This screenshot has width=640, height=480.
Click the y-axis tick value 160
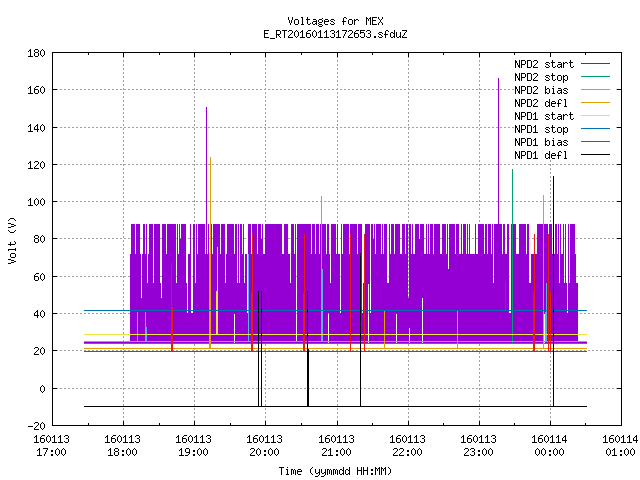tap(36, 90)
